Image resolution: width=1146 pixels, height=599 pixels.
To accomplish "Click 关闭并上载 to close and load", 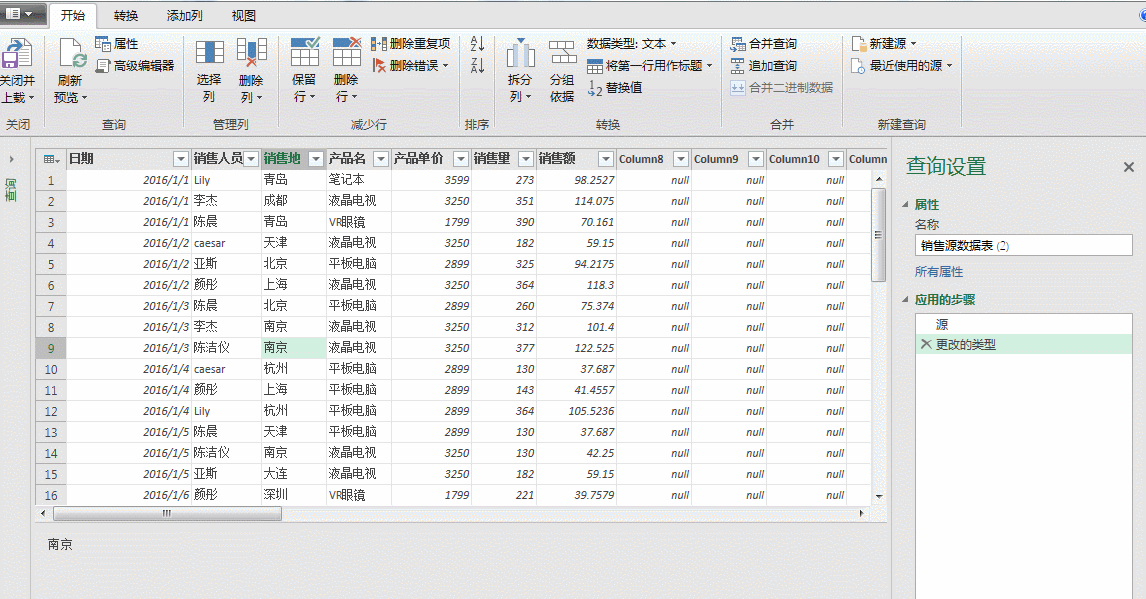I will (x=19, y=68).
